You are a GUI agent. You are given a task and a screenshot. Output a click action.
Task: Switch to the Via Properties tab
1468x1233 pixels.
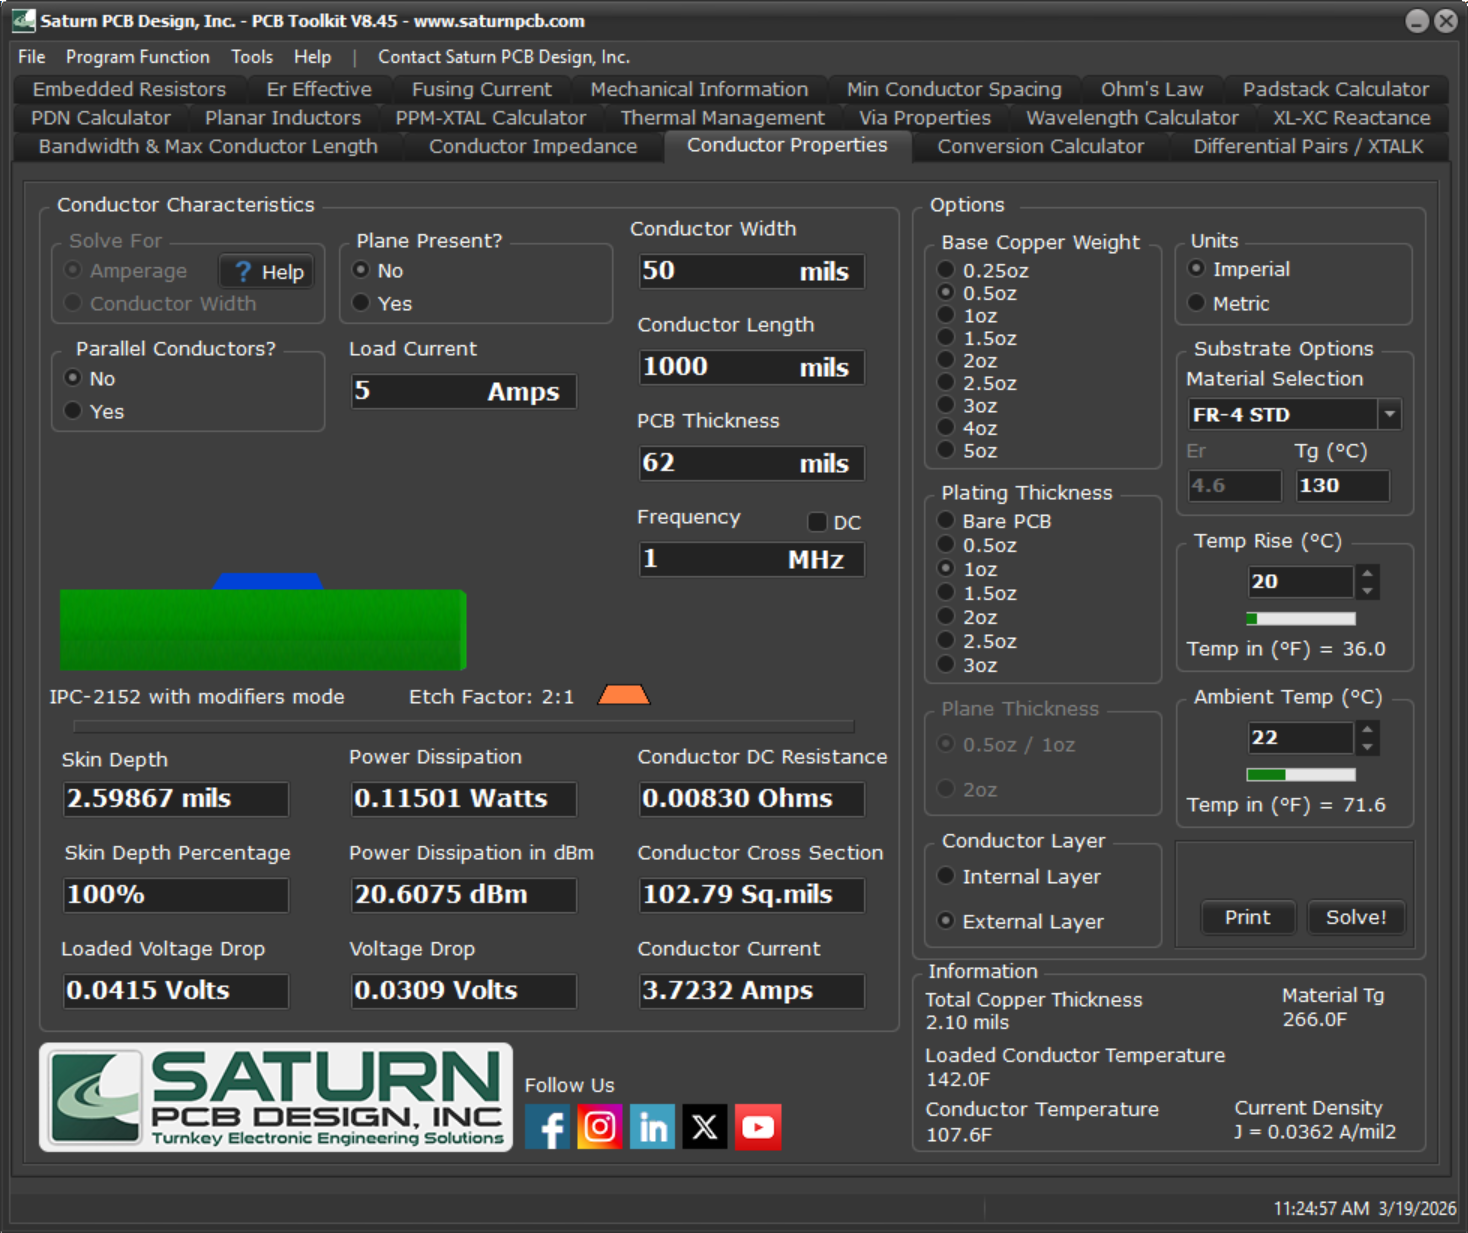(x=924, y=118)
